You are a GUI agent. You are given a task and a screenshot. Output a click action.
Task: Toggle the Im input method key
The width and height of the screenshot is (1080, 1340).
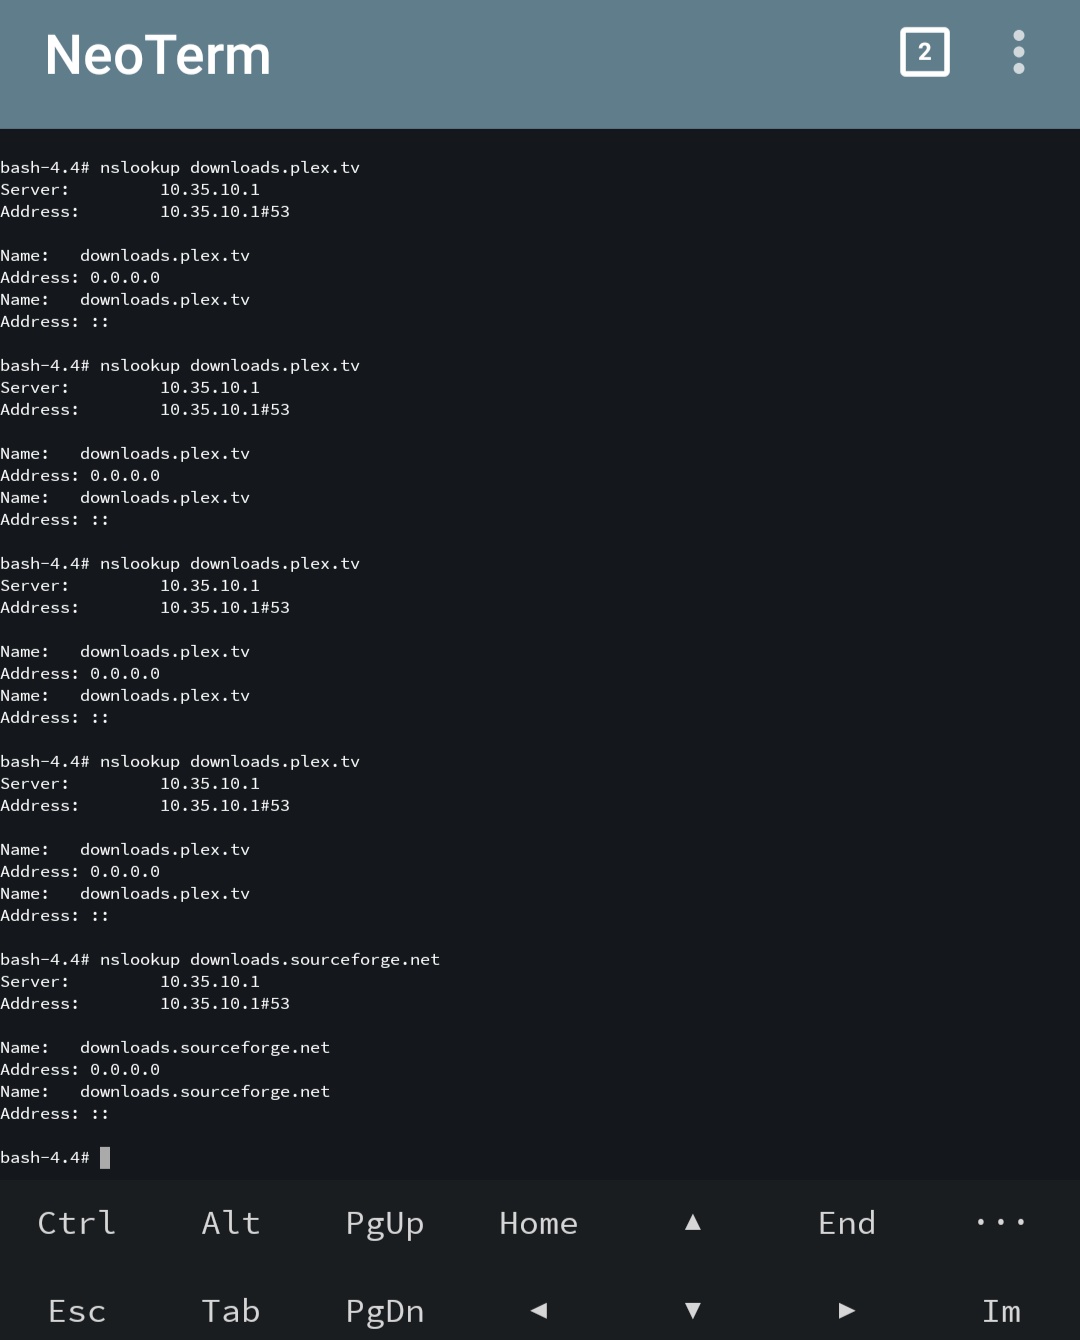pyautogui.click(x=1000, y=1310)
